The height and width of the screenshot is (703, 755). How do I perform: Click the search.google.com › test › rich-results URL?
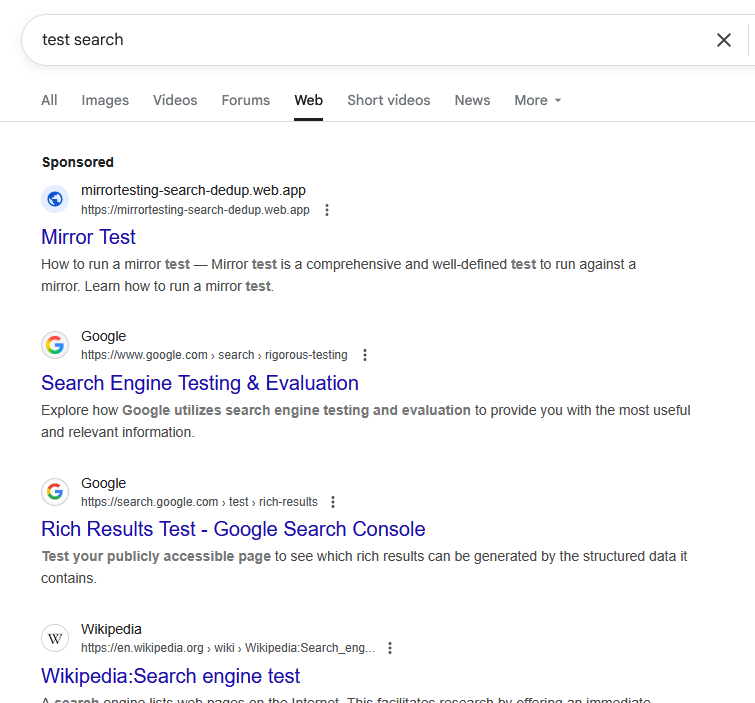[199, 502]
